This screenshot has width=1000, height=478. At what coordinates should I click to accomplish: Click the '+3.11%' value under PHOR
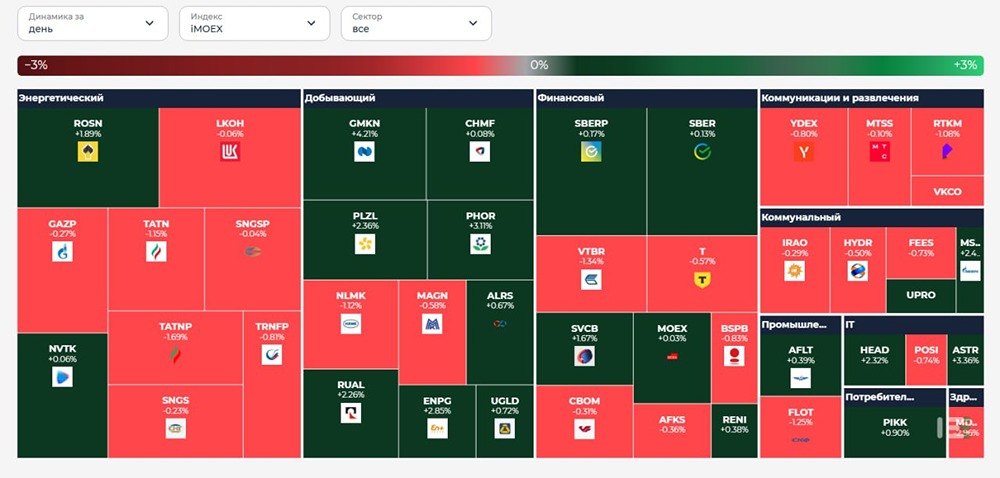[x=480, y=226]
